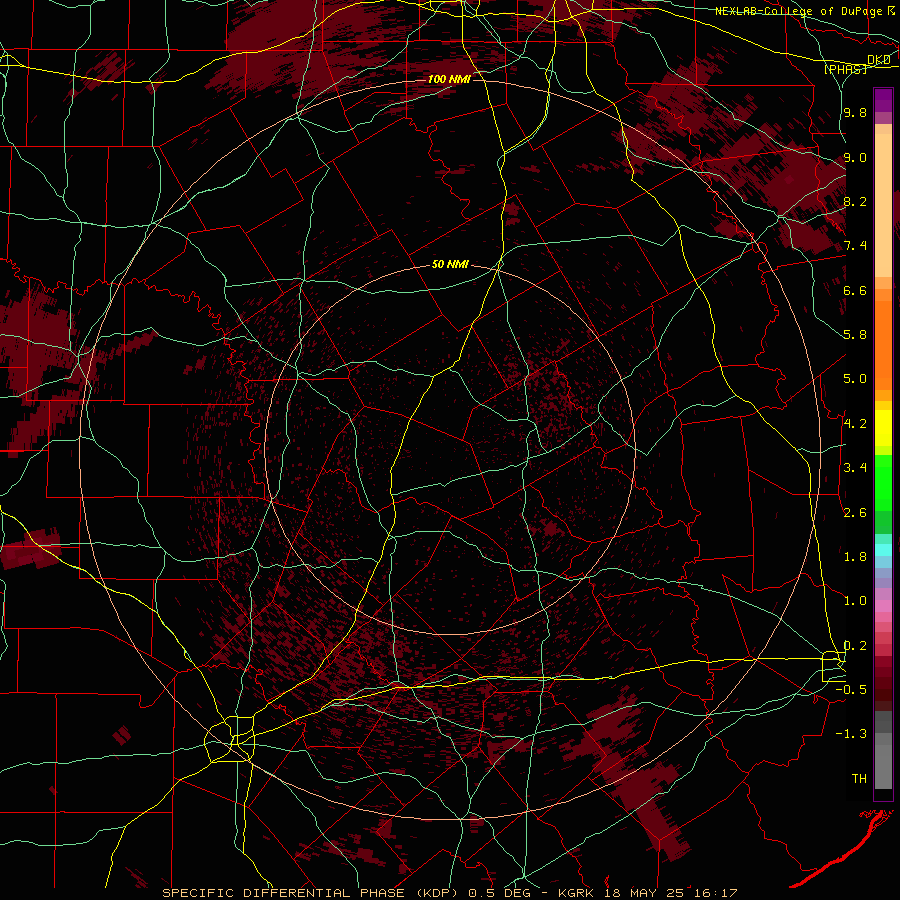Click the 0.2 value on color scale

(855, 646)
